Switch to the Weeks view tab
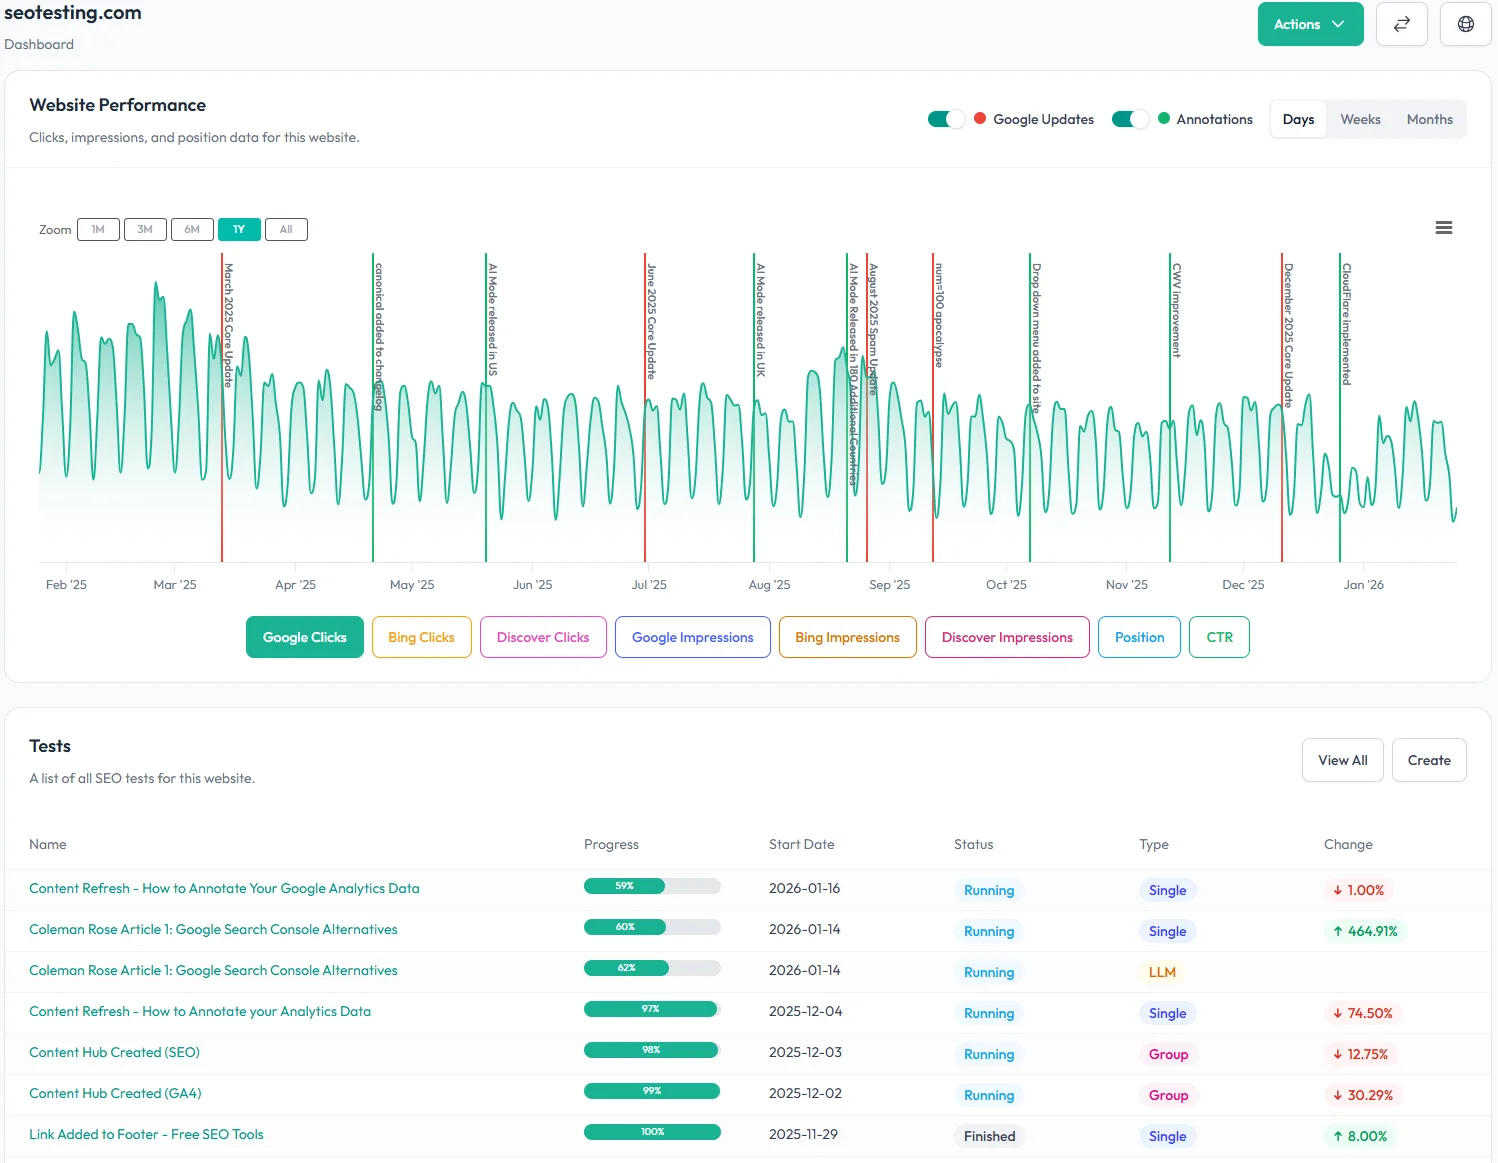Screen dimensions: 1498x1163 click(x=1360, y=118)
